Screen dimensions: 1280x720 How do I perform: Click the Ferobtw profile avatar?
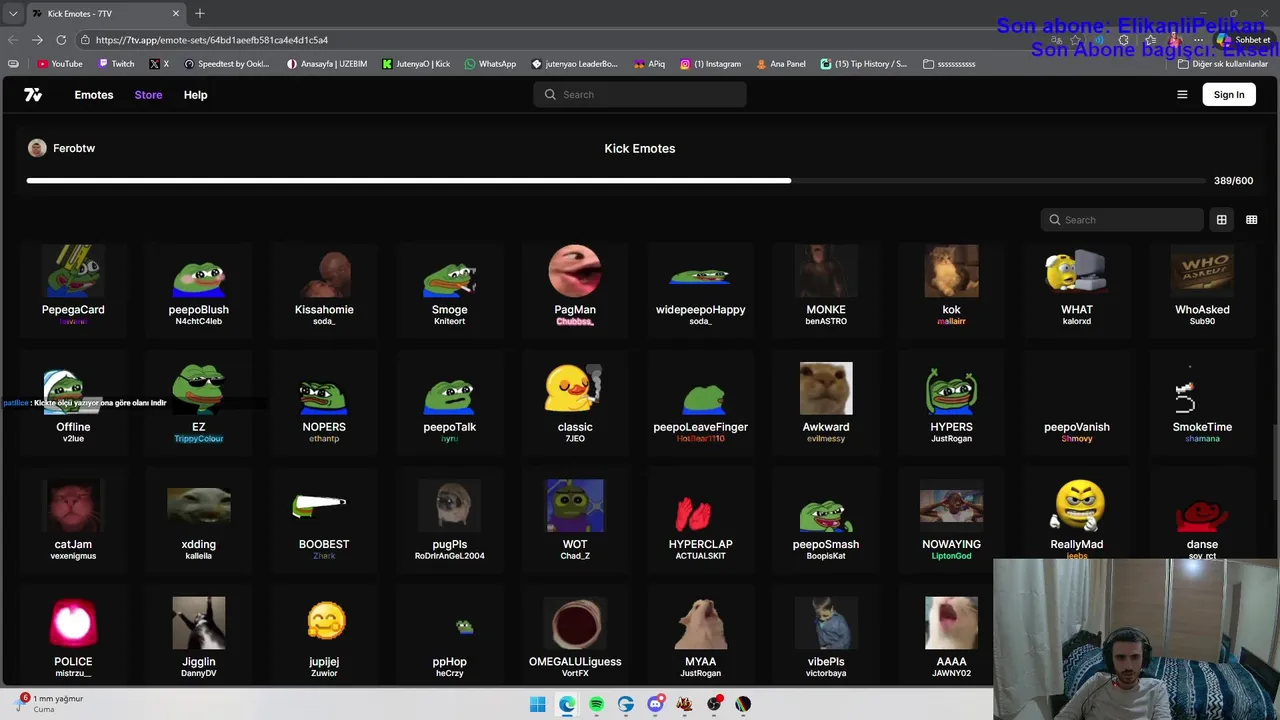coord(37,148)
